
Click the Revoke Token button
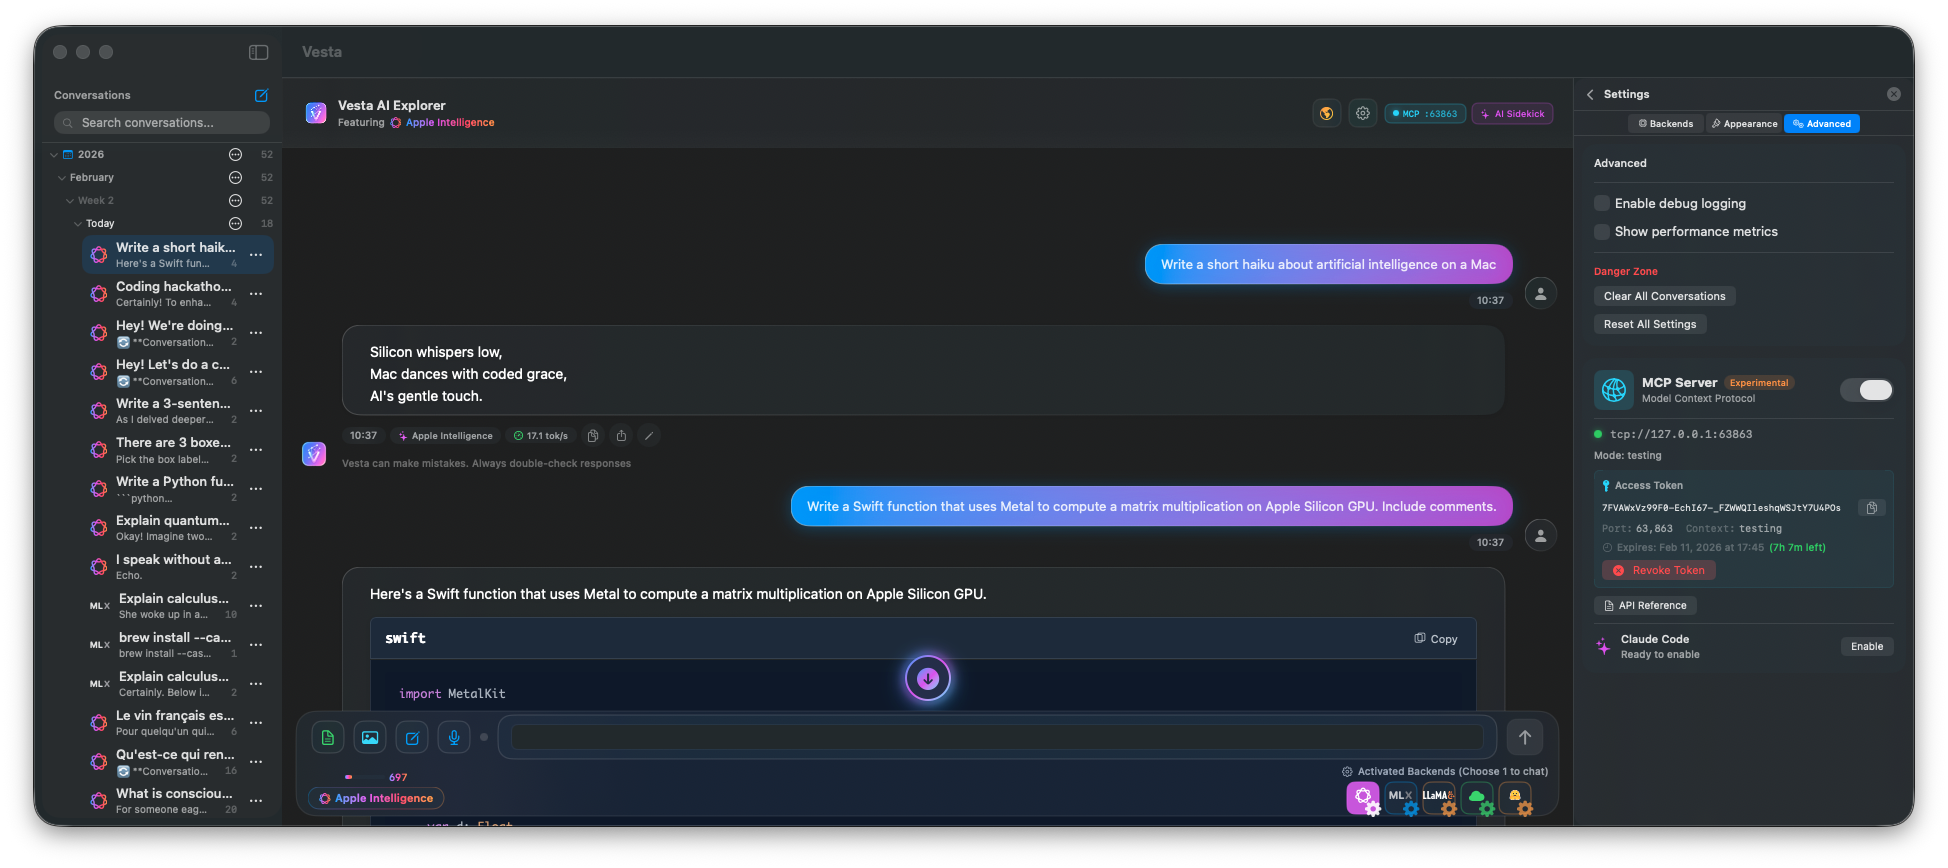point(1658,571)
